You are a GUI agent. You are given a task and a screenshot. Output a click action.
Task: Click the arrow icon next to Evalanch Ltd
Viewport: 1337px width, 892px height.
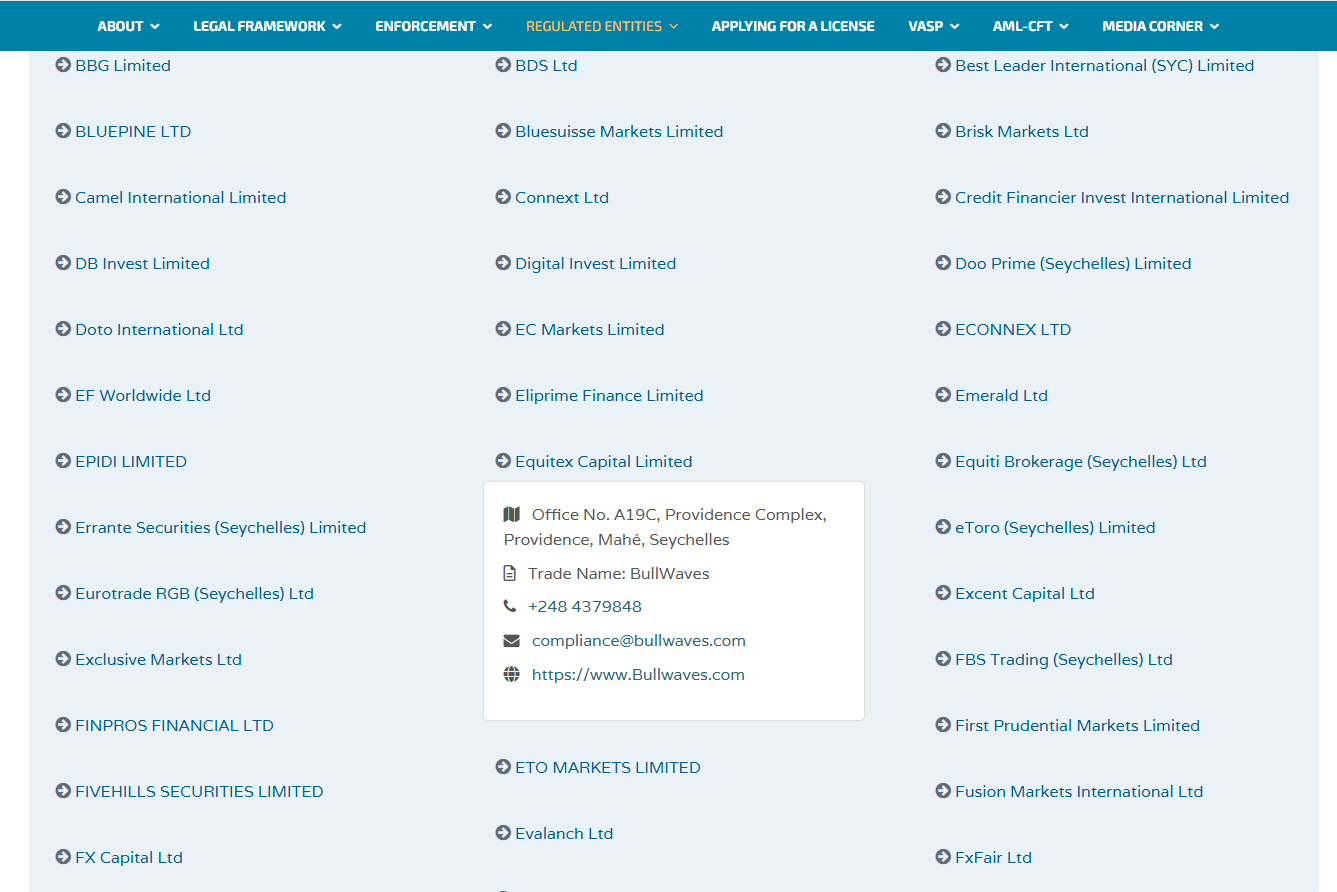point(503,833)
